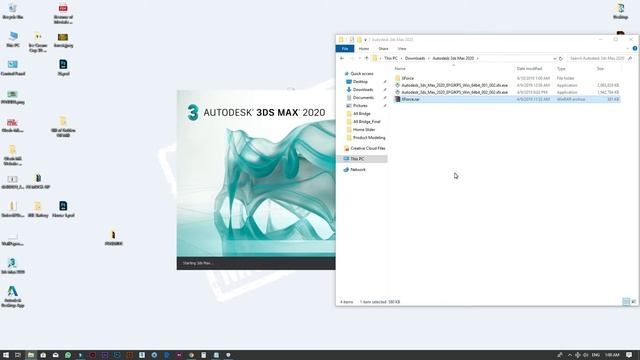Screen dimensions: 640x360
Task: Select Pictures in the navigation pane
Action: 360,105
